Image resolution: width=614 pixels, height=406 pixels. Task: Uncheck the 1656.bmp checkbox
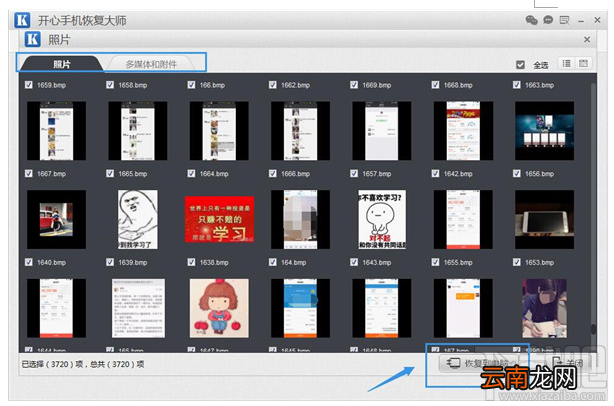(517, 173)
